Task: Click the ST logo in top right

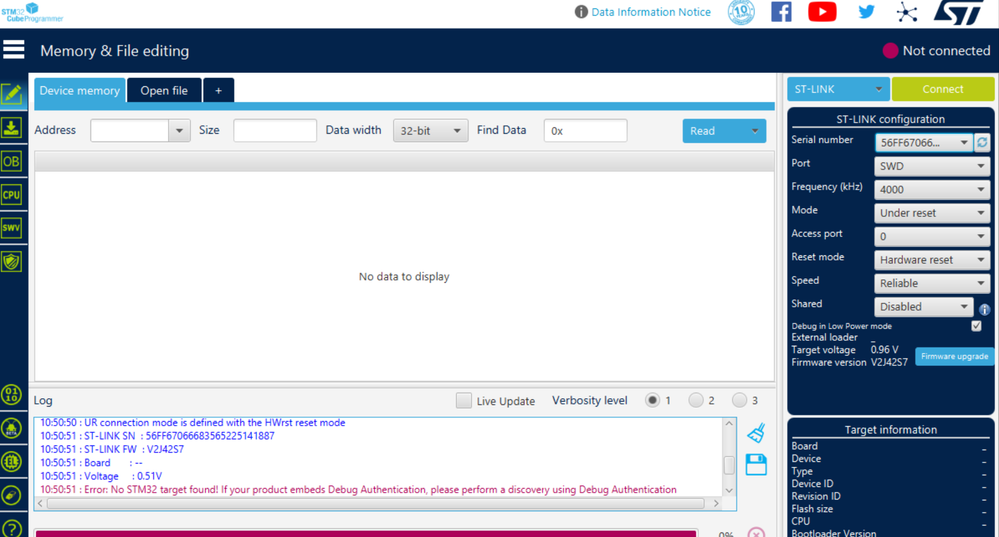Action: coord(959,13)
